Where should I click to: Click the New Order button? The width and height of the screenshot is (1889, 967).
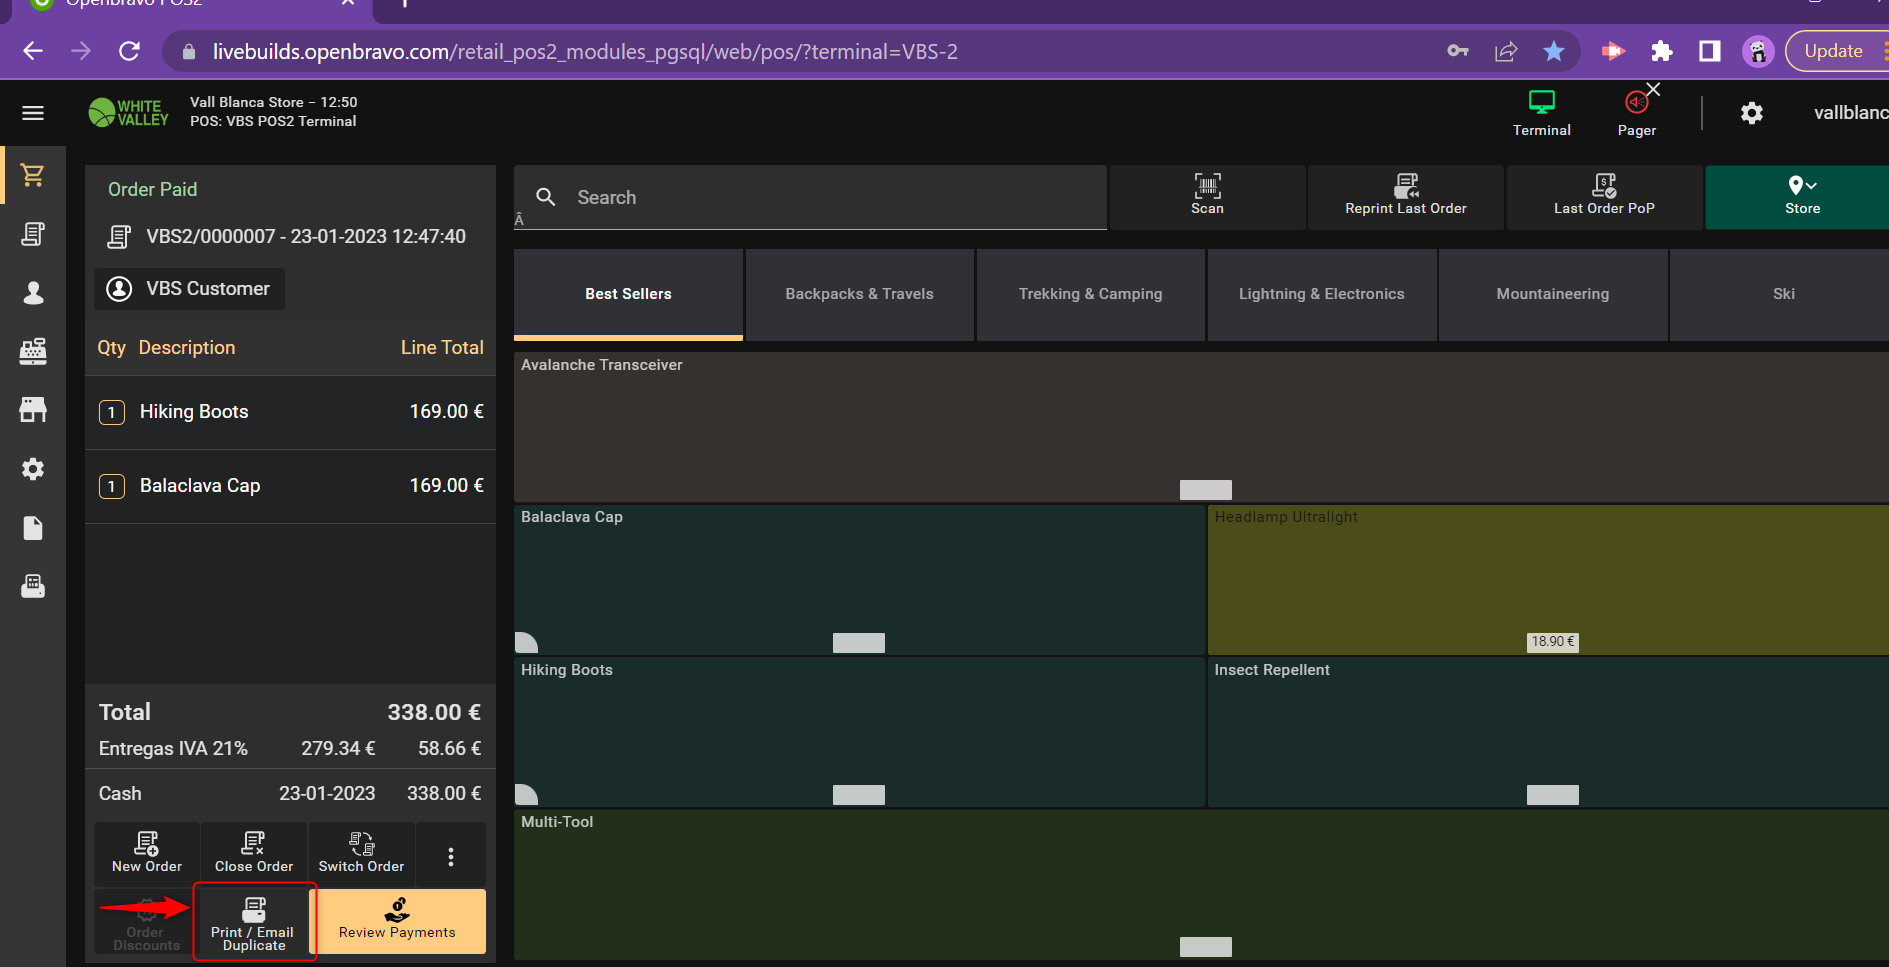(x=147, y=853)
